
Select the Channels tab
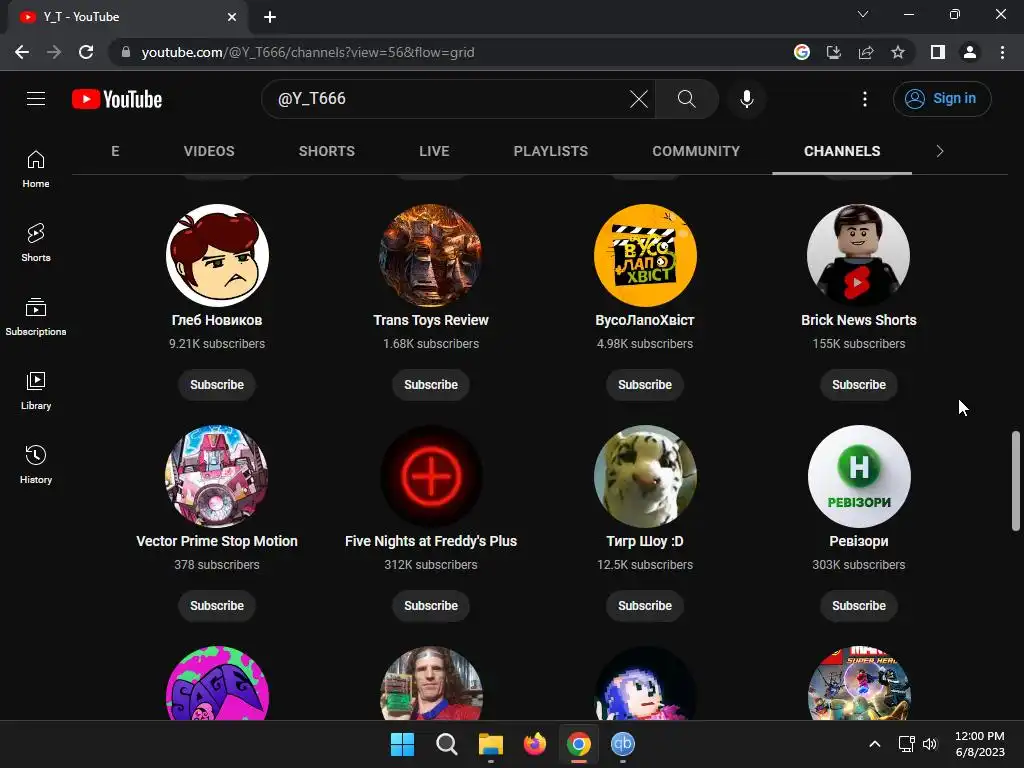[842, 151]
